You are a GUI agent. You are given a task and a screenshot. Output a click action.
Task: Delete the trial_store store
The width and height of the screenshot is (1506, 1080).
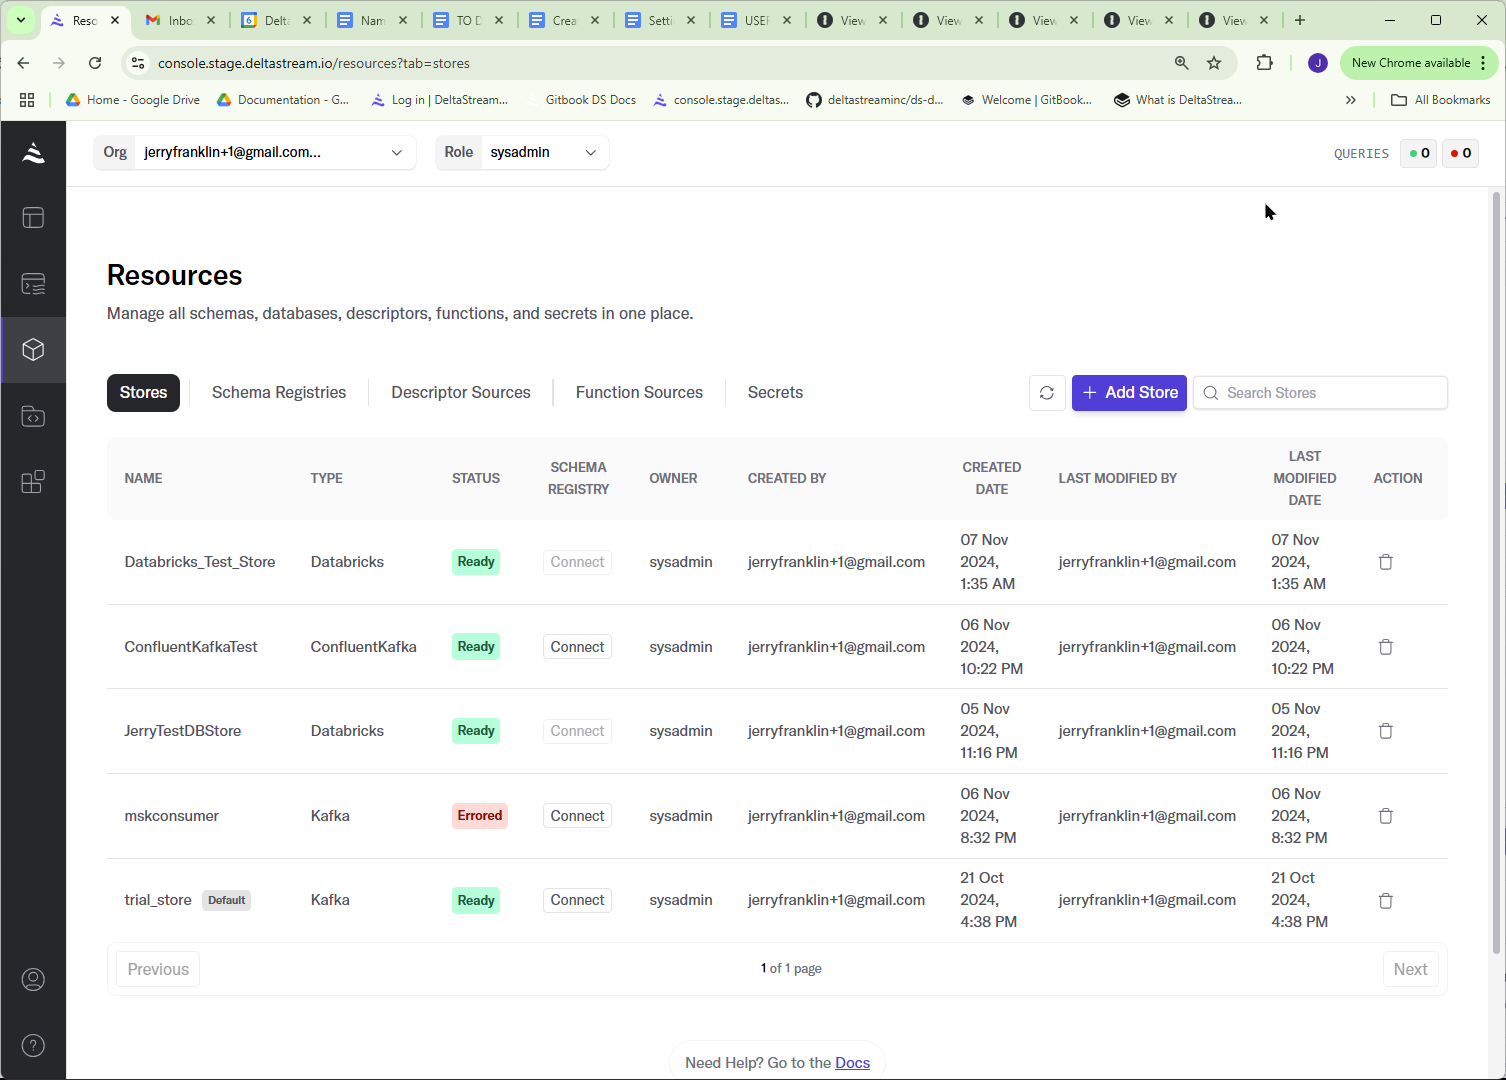[1386, 900]
